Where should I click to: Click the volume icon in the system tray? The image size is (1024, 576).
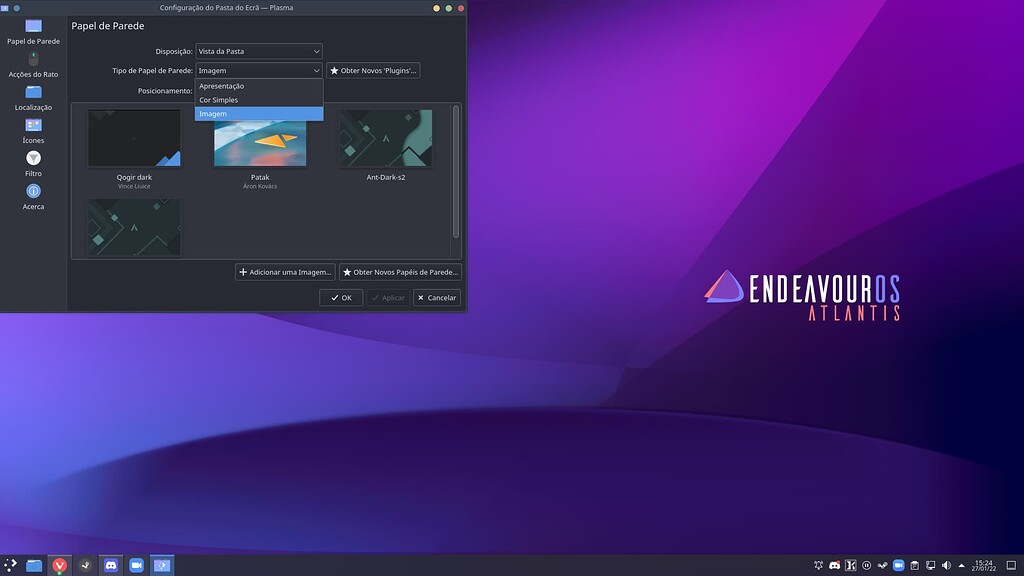pyautogui.click(x=945, y=565)
